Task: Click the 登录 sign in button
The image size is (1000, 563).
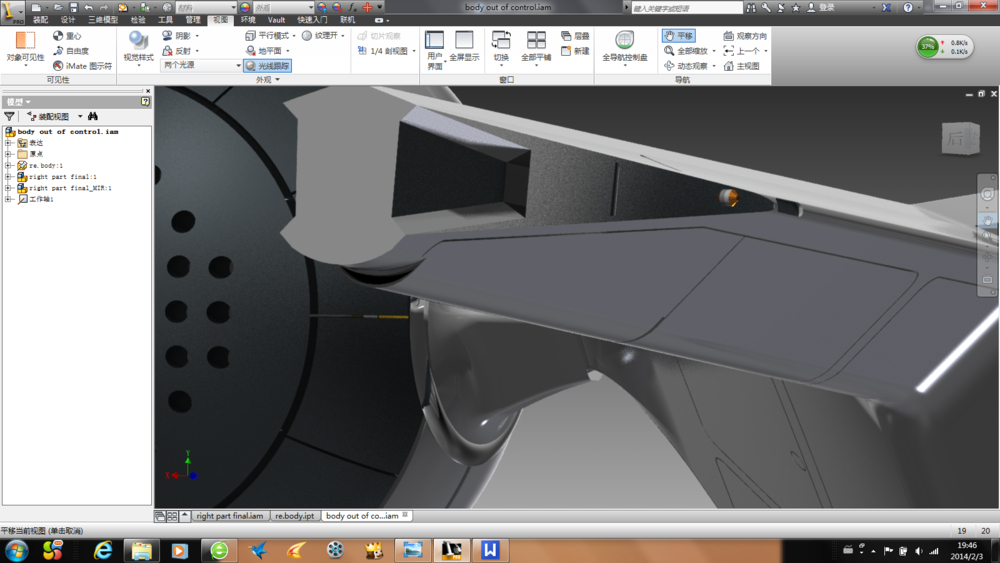Action: (x=822, y=8)
